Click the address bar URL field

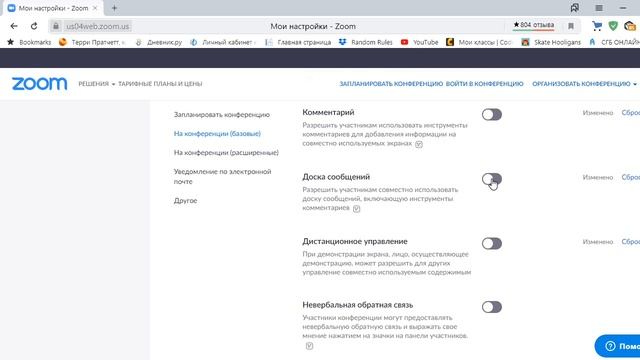98,26
